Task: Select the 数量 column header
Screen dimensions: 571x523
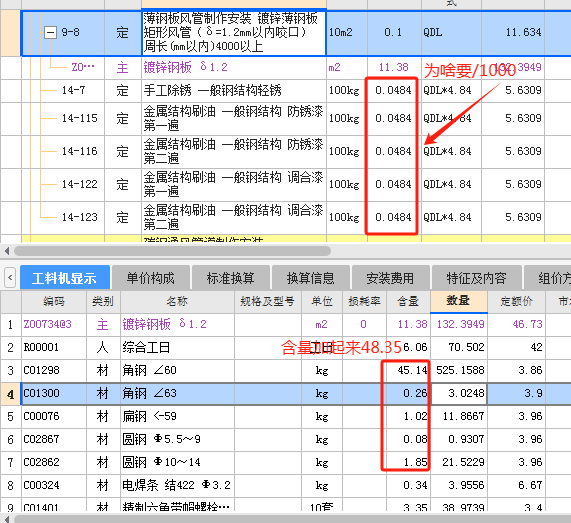Action: pyautogui.click(x=458, y=301)
